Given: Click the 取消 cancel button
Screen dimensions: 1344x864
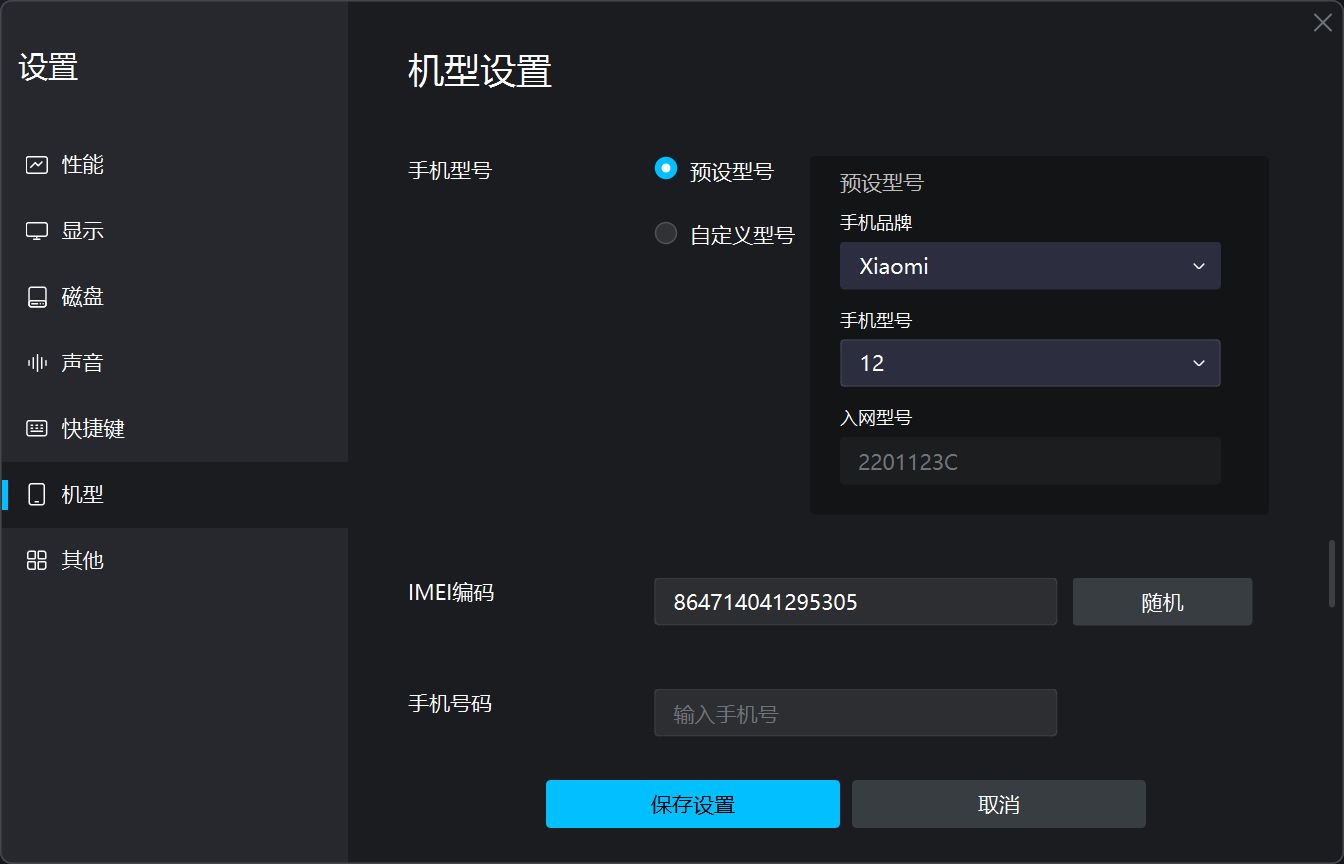Looking at the screenshot, I should coord(998,804).
